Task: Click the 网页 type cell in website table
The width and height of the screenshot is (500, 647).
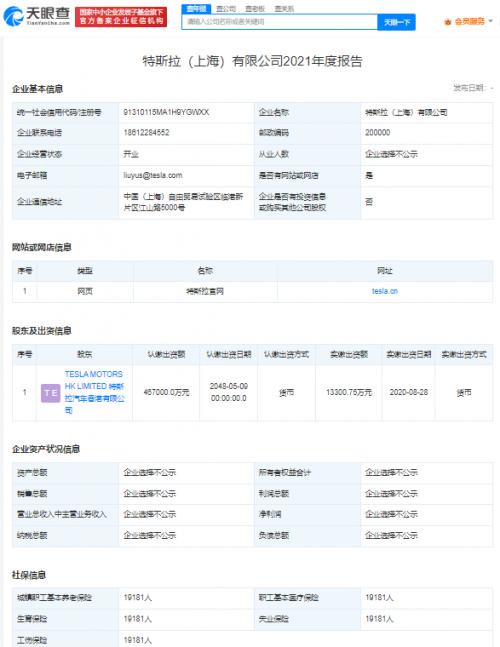Action: click(85, 291)
